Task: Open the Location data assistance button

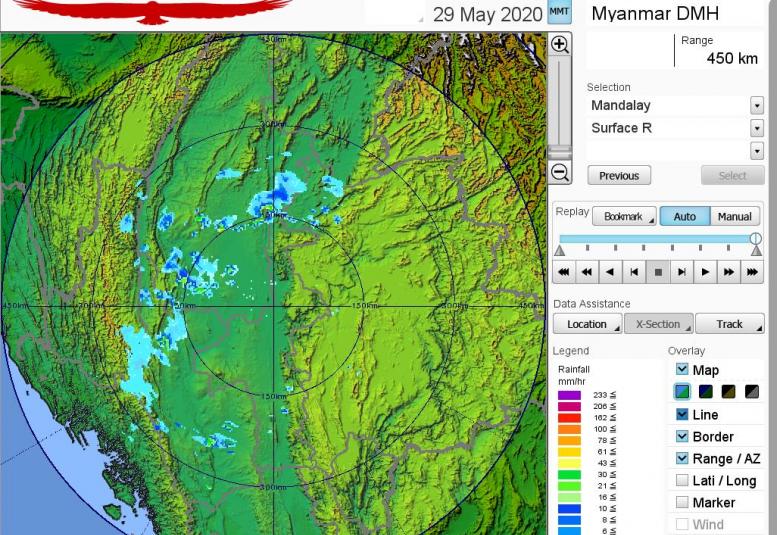Action: pos(587,324)
